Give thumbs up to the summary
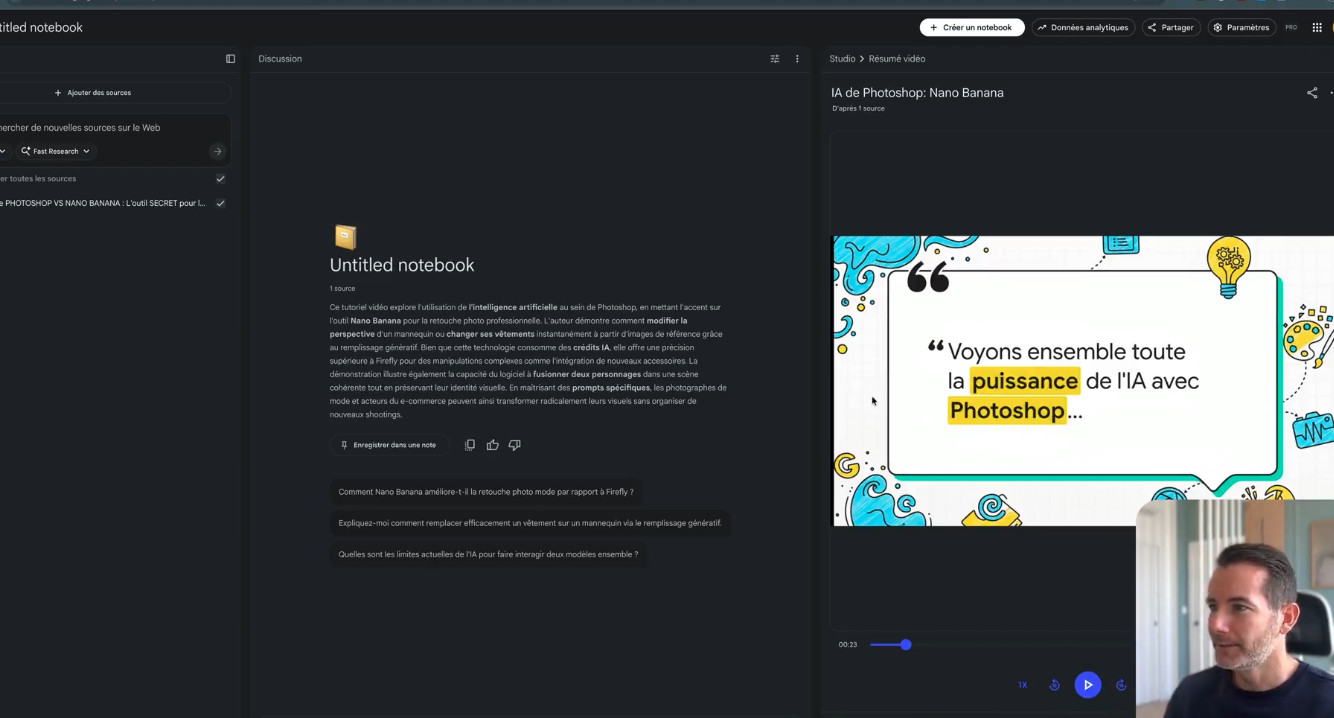1334x718 pixels. 492,445
